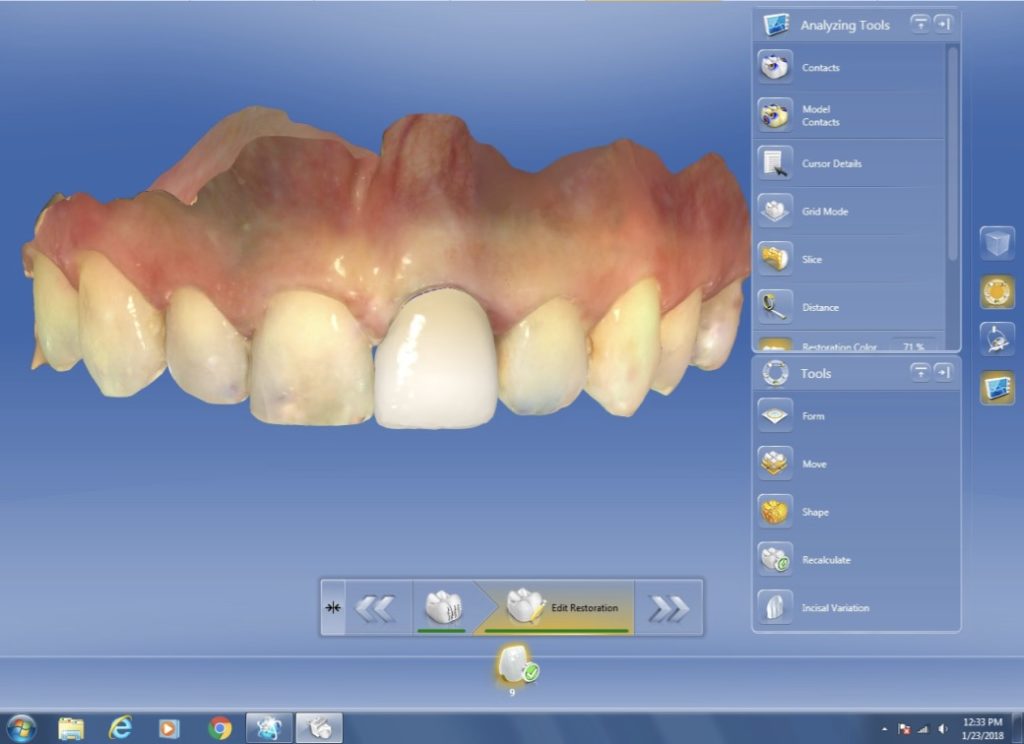1024x744 pixels.
Task: Adjust the Restoration Color percentage value
Action: pos(911,346)
